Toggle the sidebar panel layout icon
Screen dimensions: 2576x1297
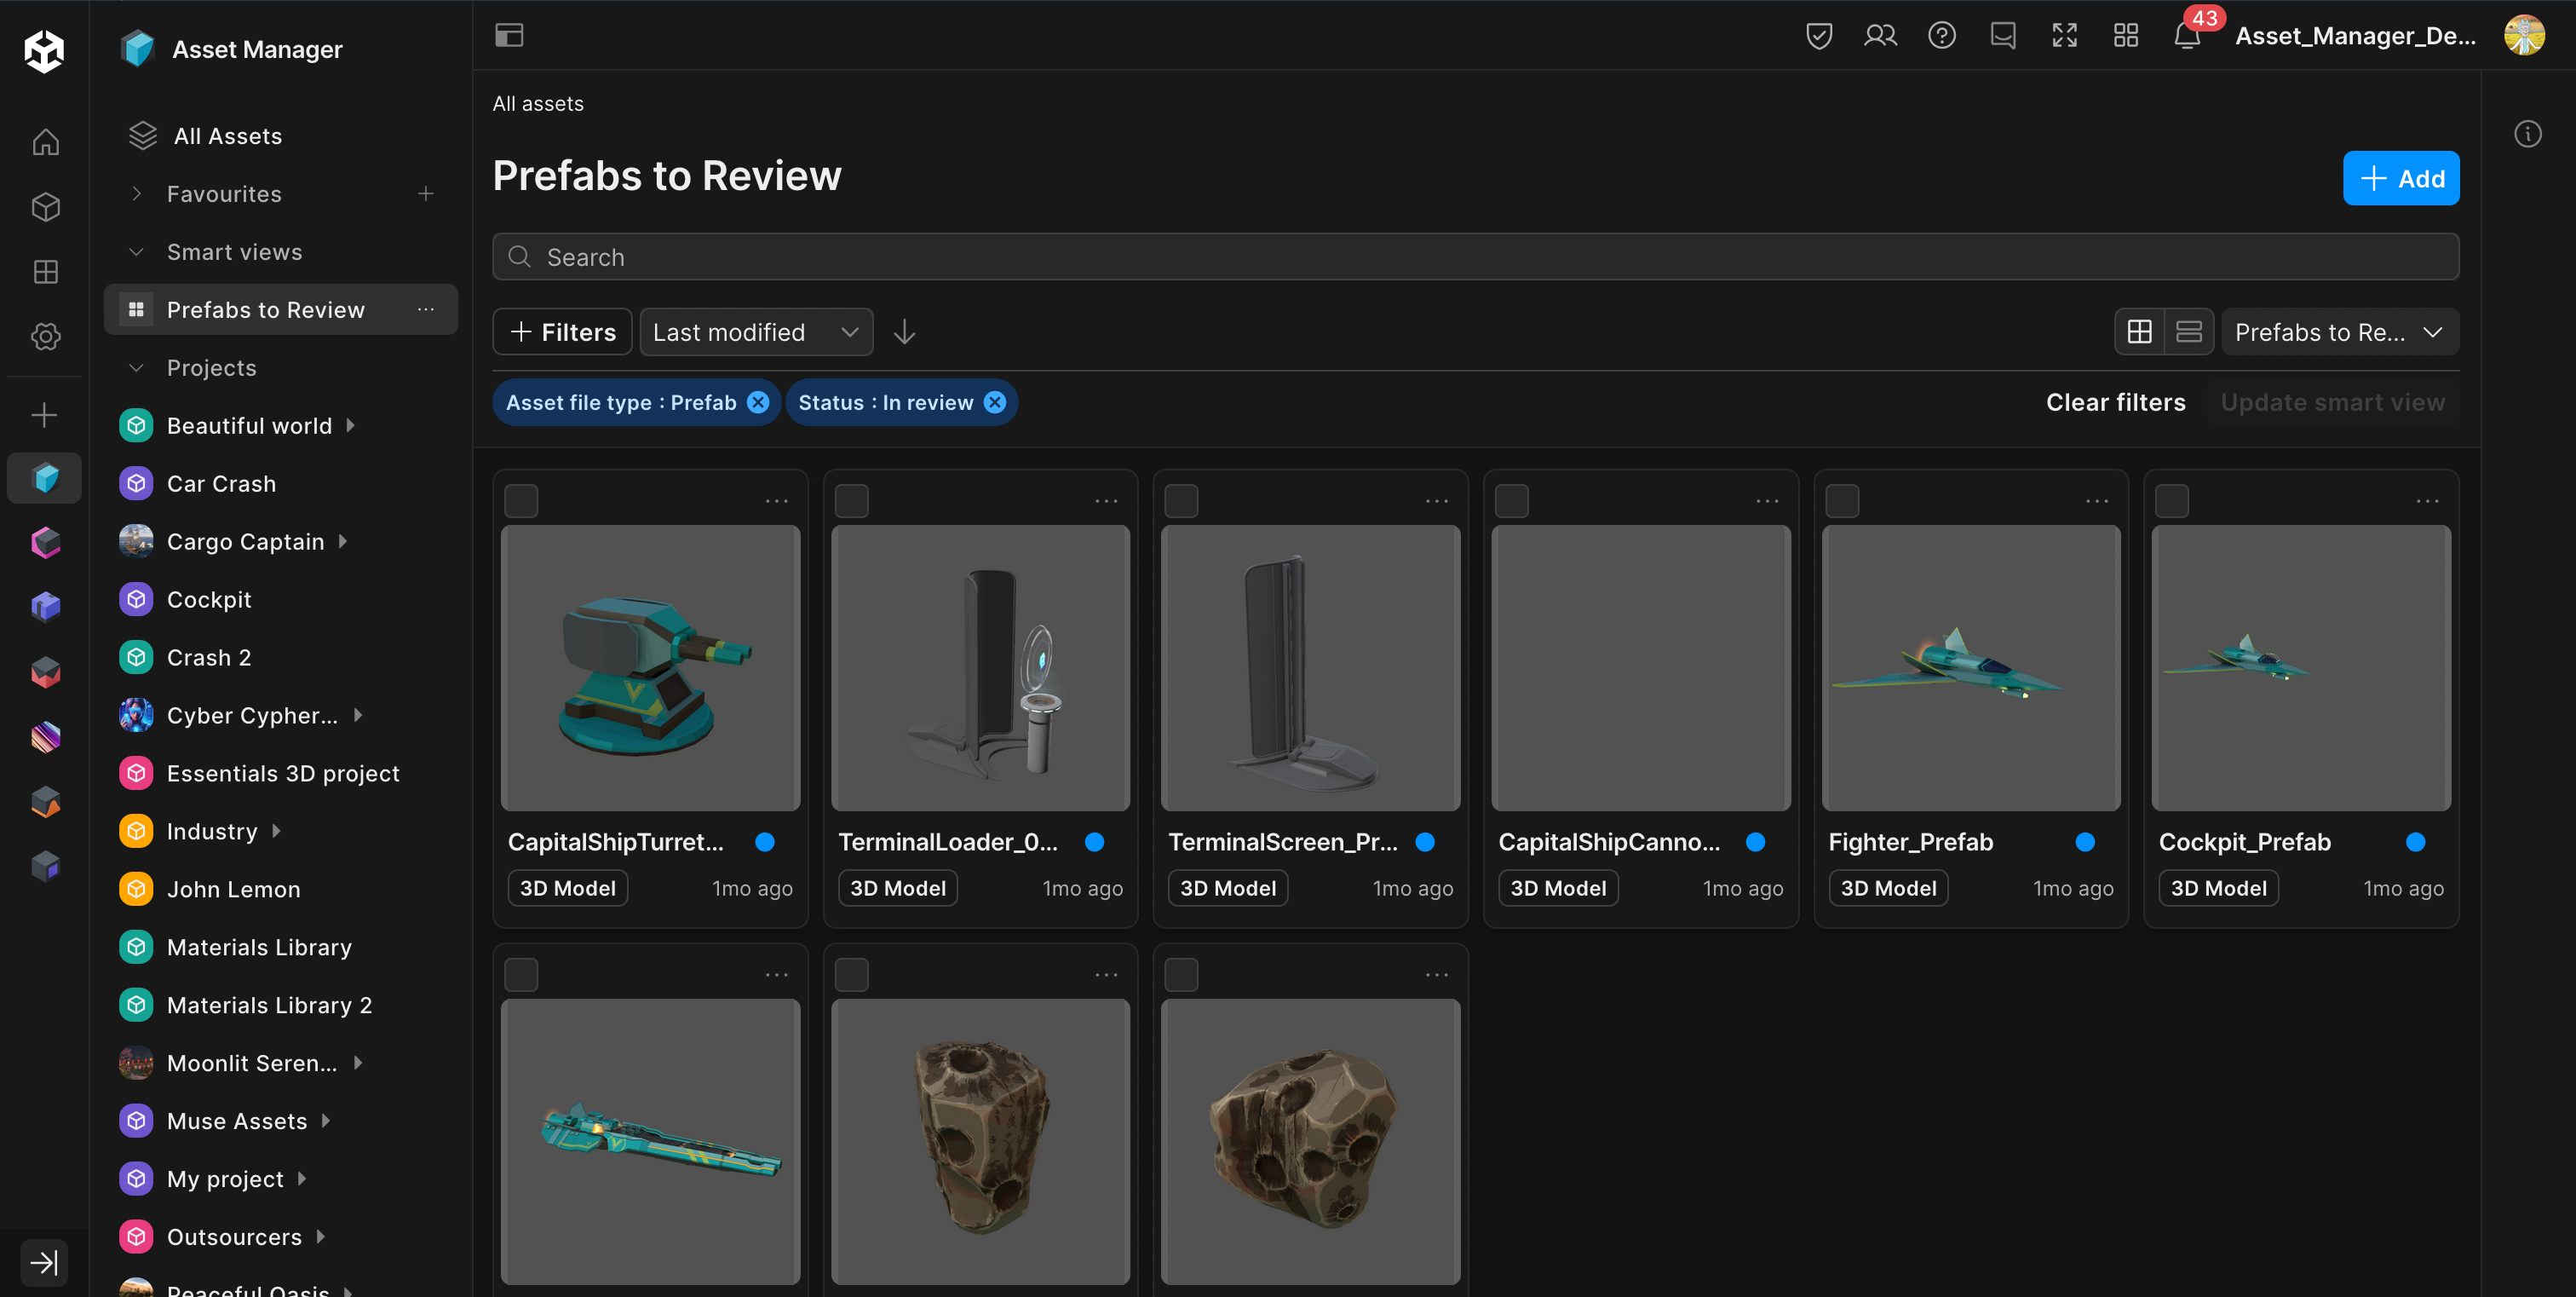pyautogui.click(x=509, y=35)
